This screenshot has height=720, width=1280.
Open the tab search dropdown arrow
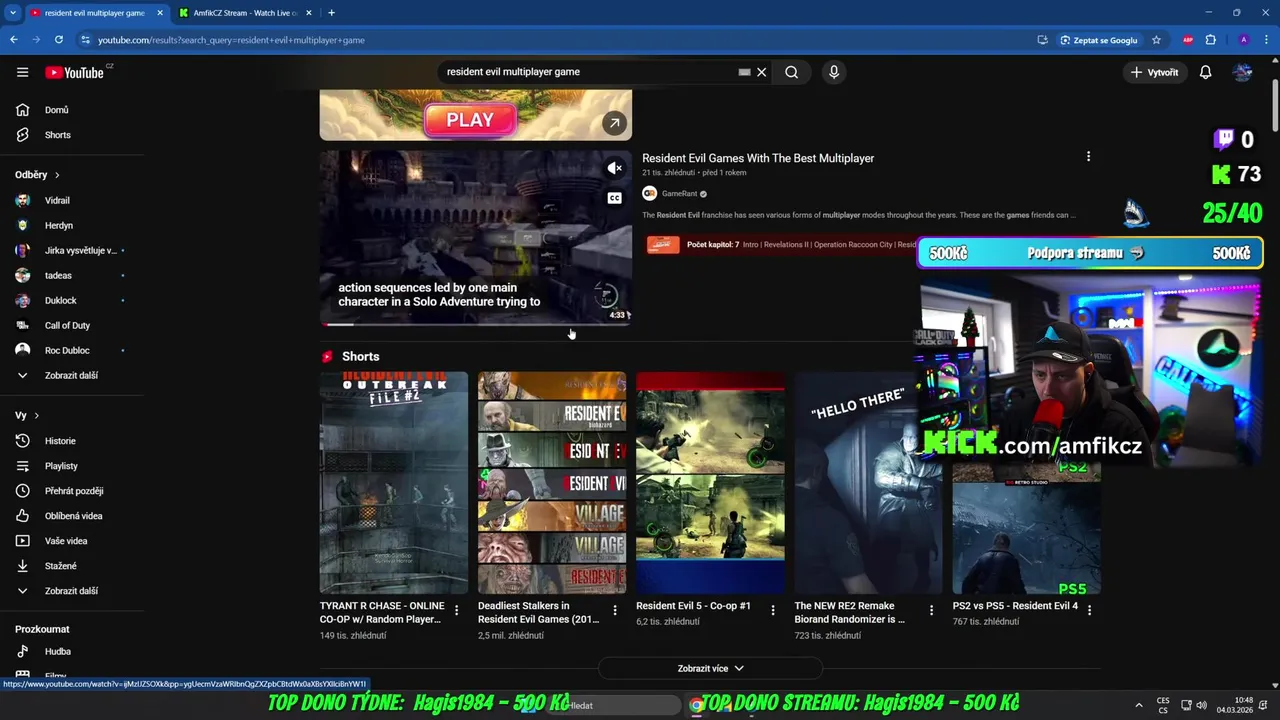[x=12, y=13]
